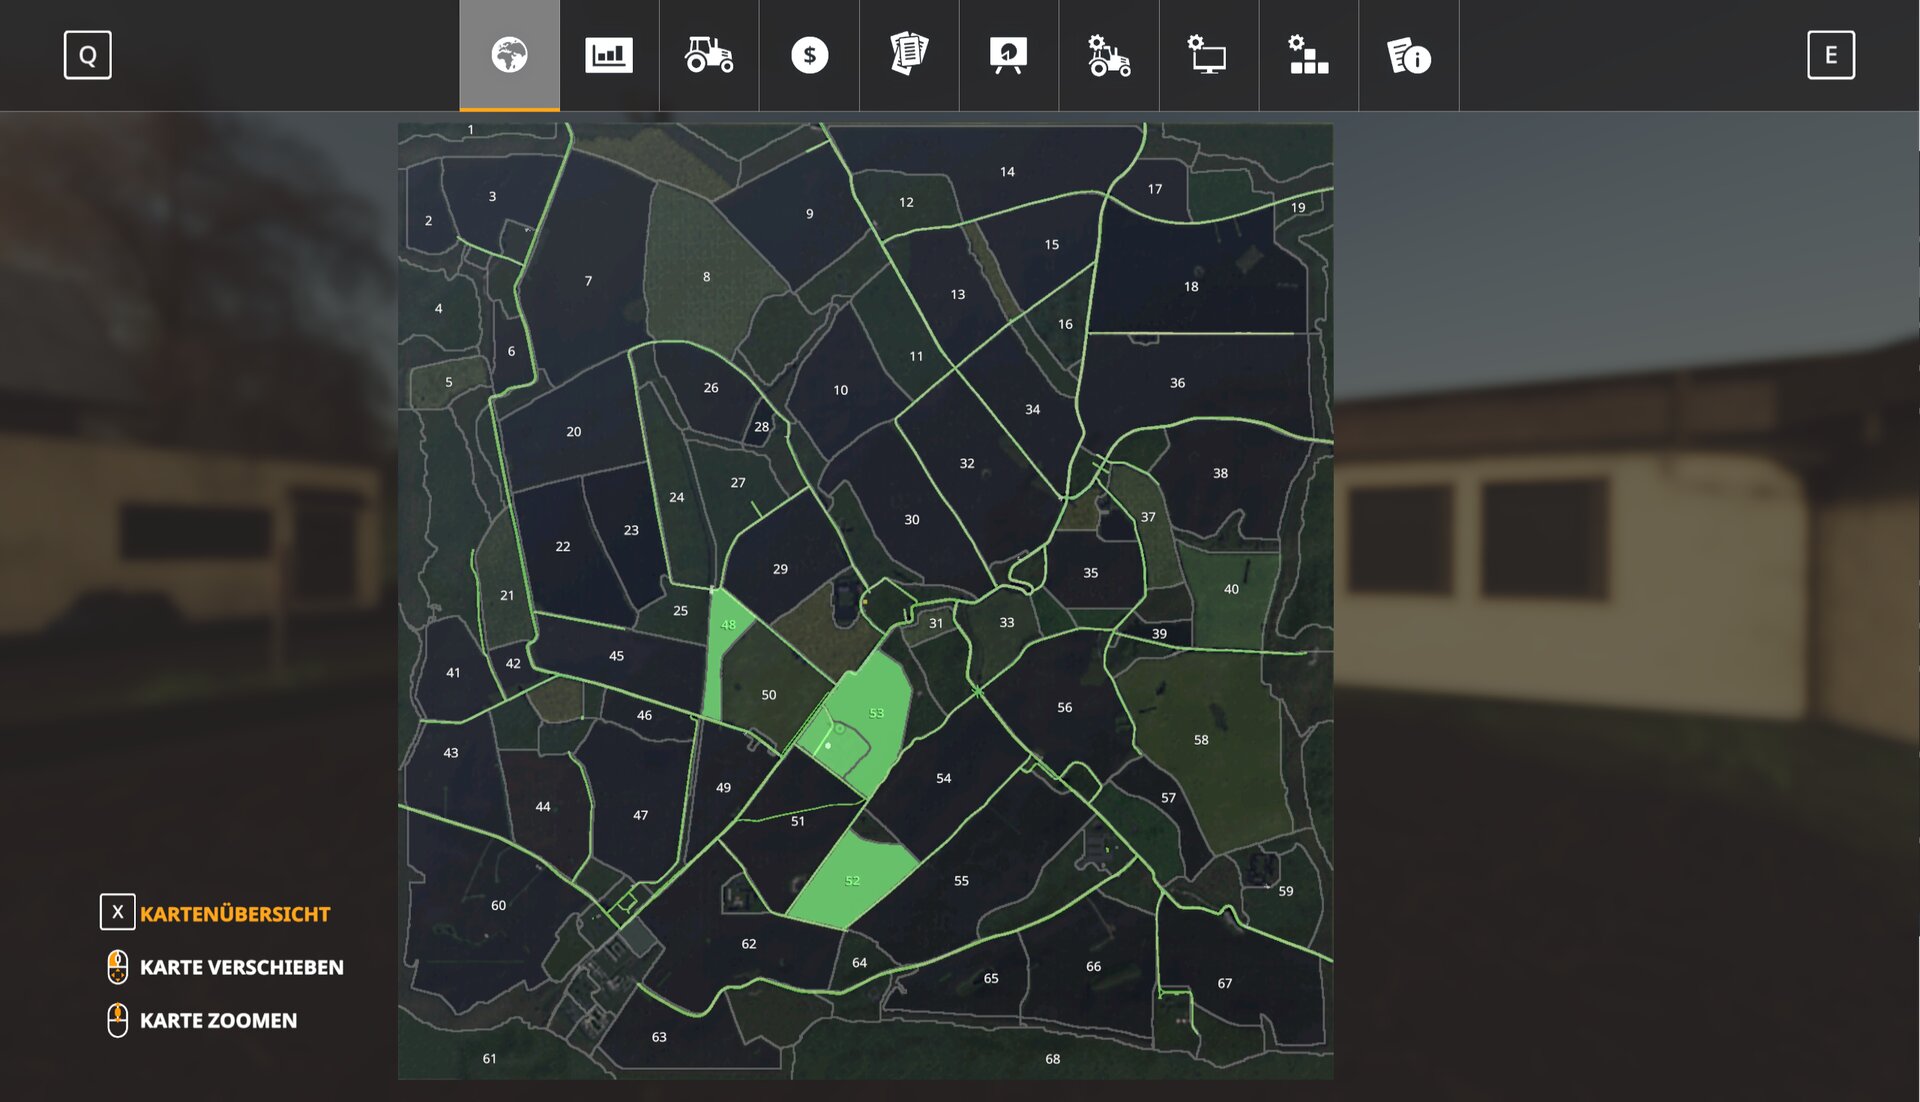Click field 58 on the map

click(x=1200, y=741)
